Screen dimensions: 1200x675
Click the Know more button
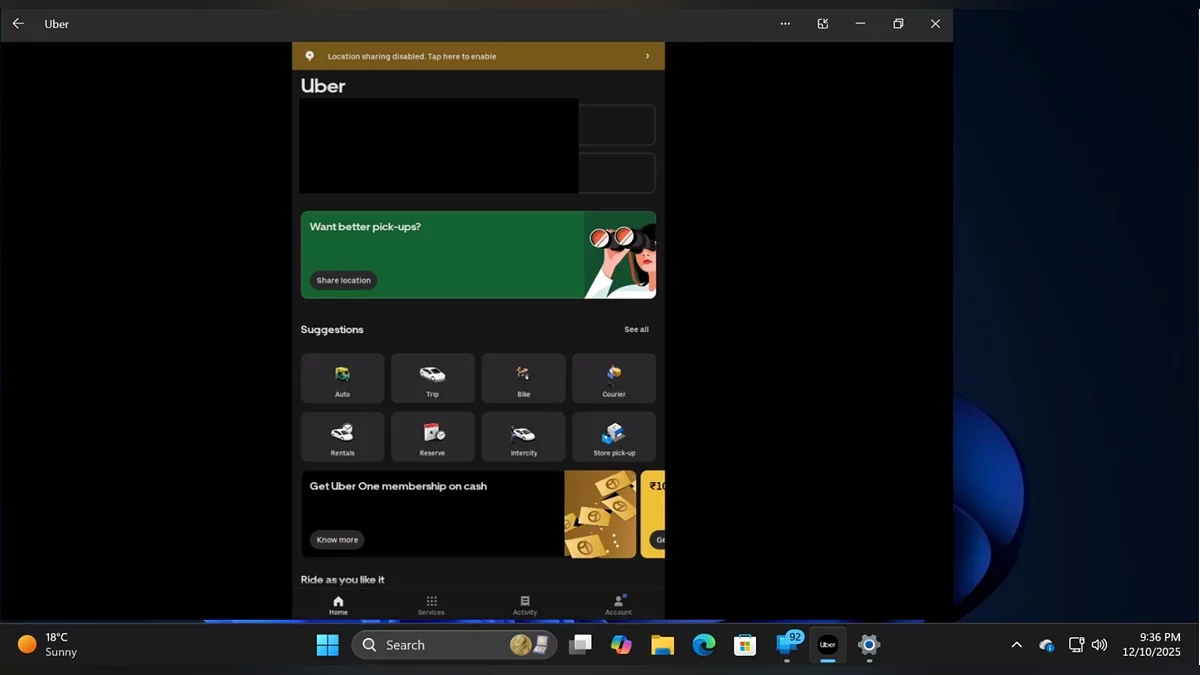point(337,540)
